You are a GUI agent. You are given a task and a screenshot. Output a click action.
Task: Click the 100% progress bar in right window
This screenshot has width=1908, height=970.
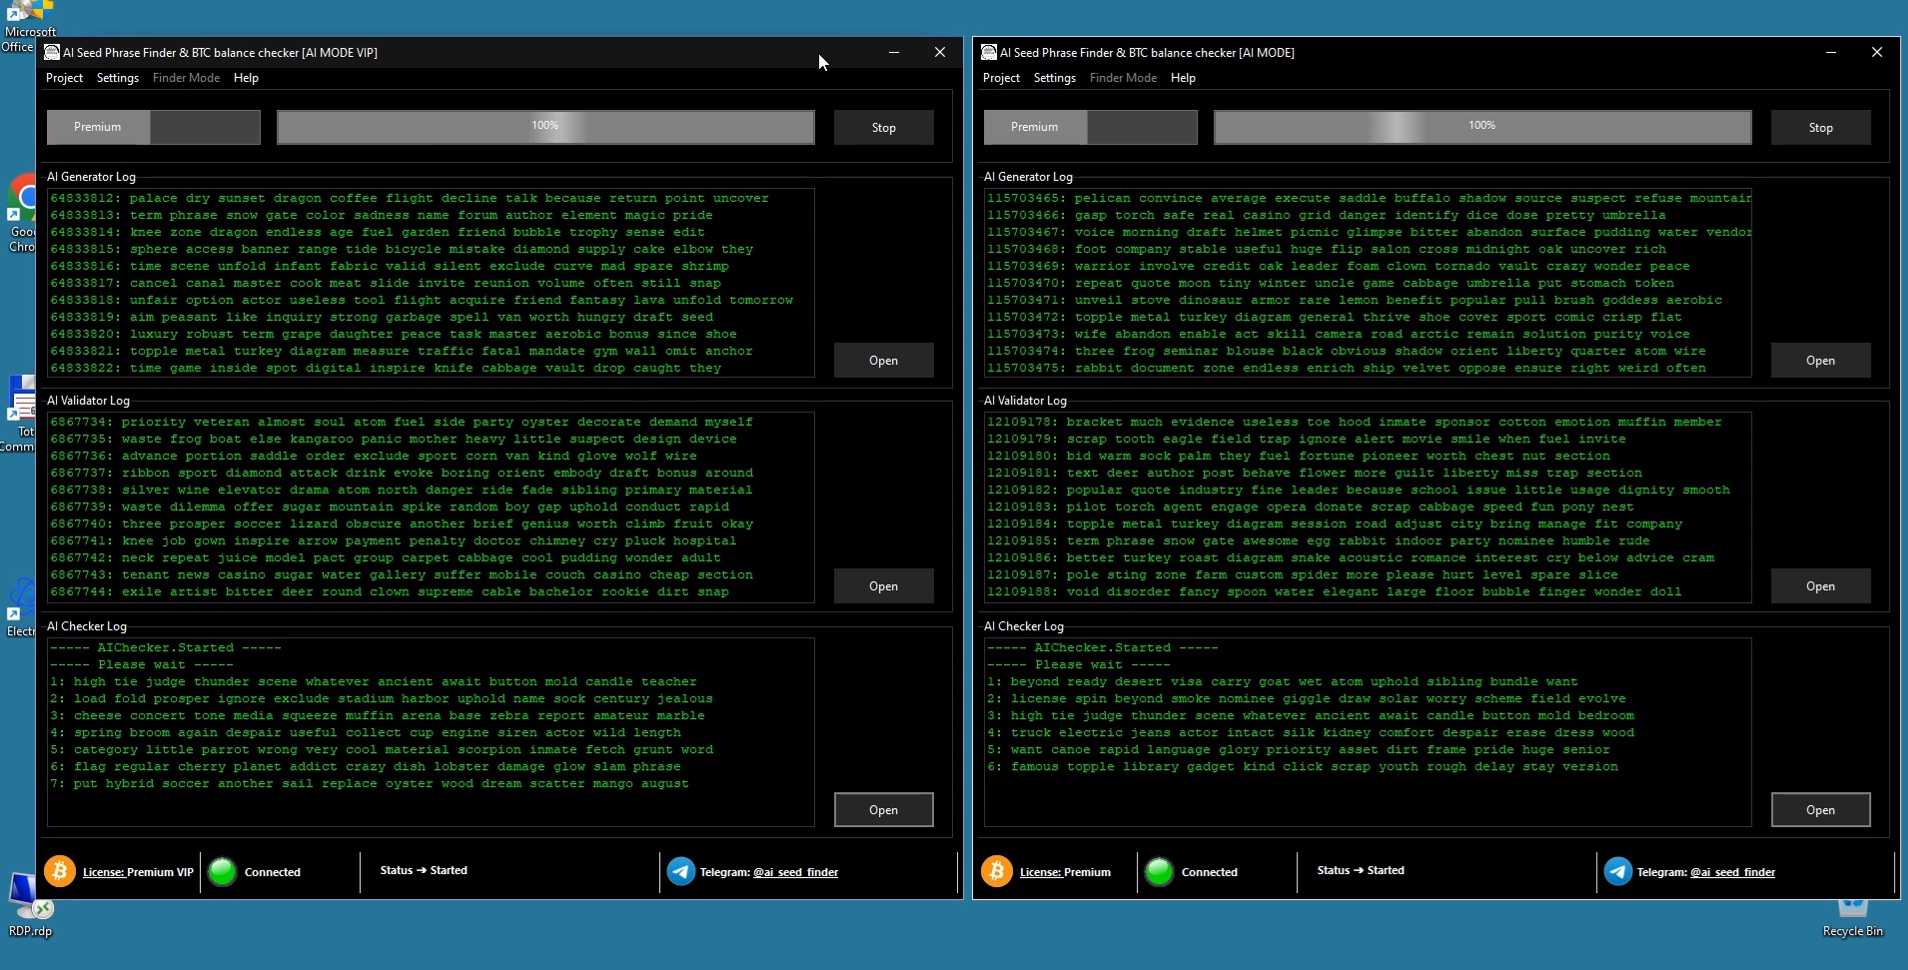point(1481,127)
